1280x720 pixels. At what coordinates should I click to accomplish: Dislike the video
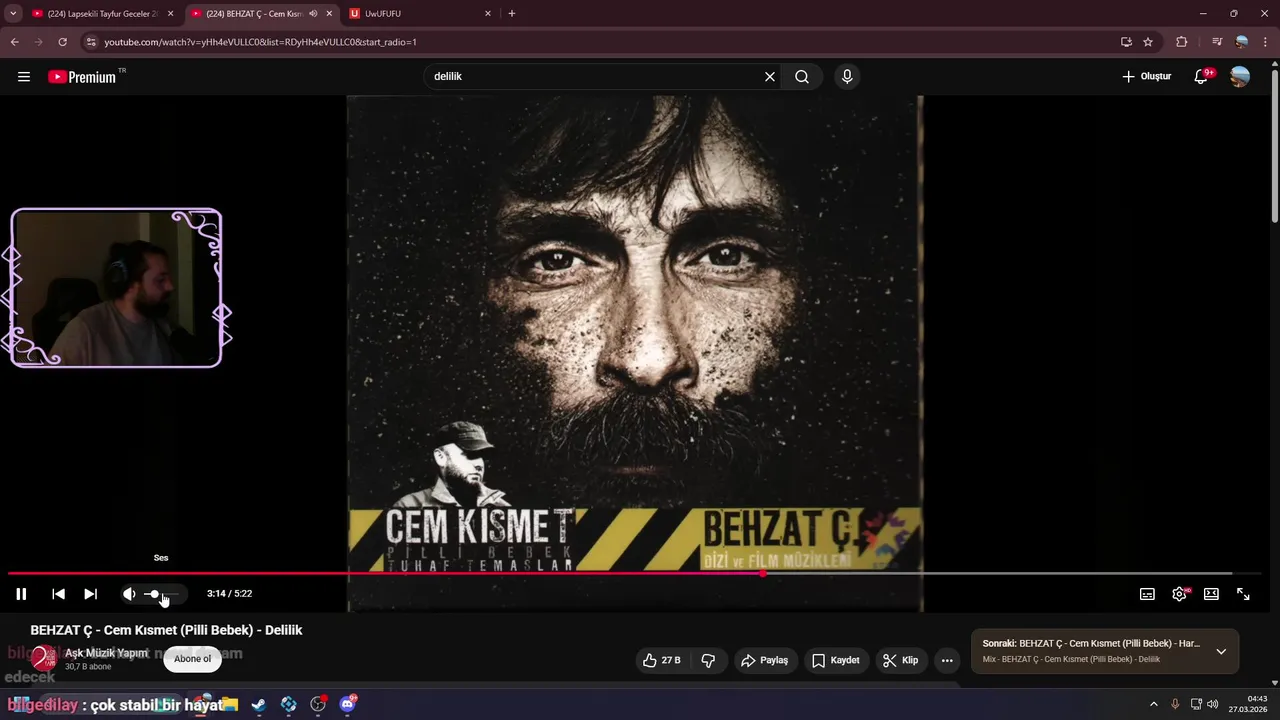708,660
